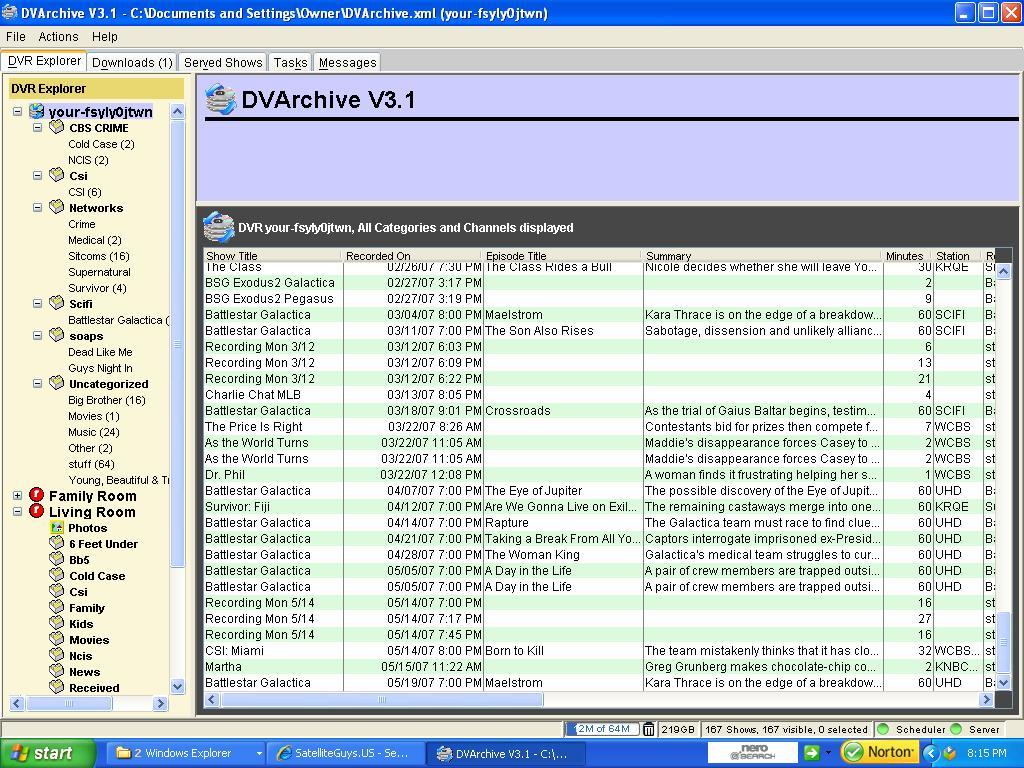Screen dimensions: 1024x768
Task: Select the Music (24) tree item
Action: point(93,432)
